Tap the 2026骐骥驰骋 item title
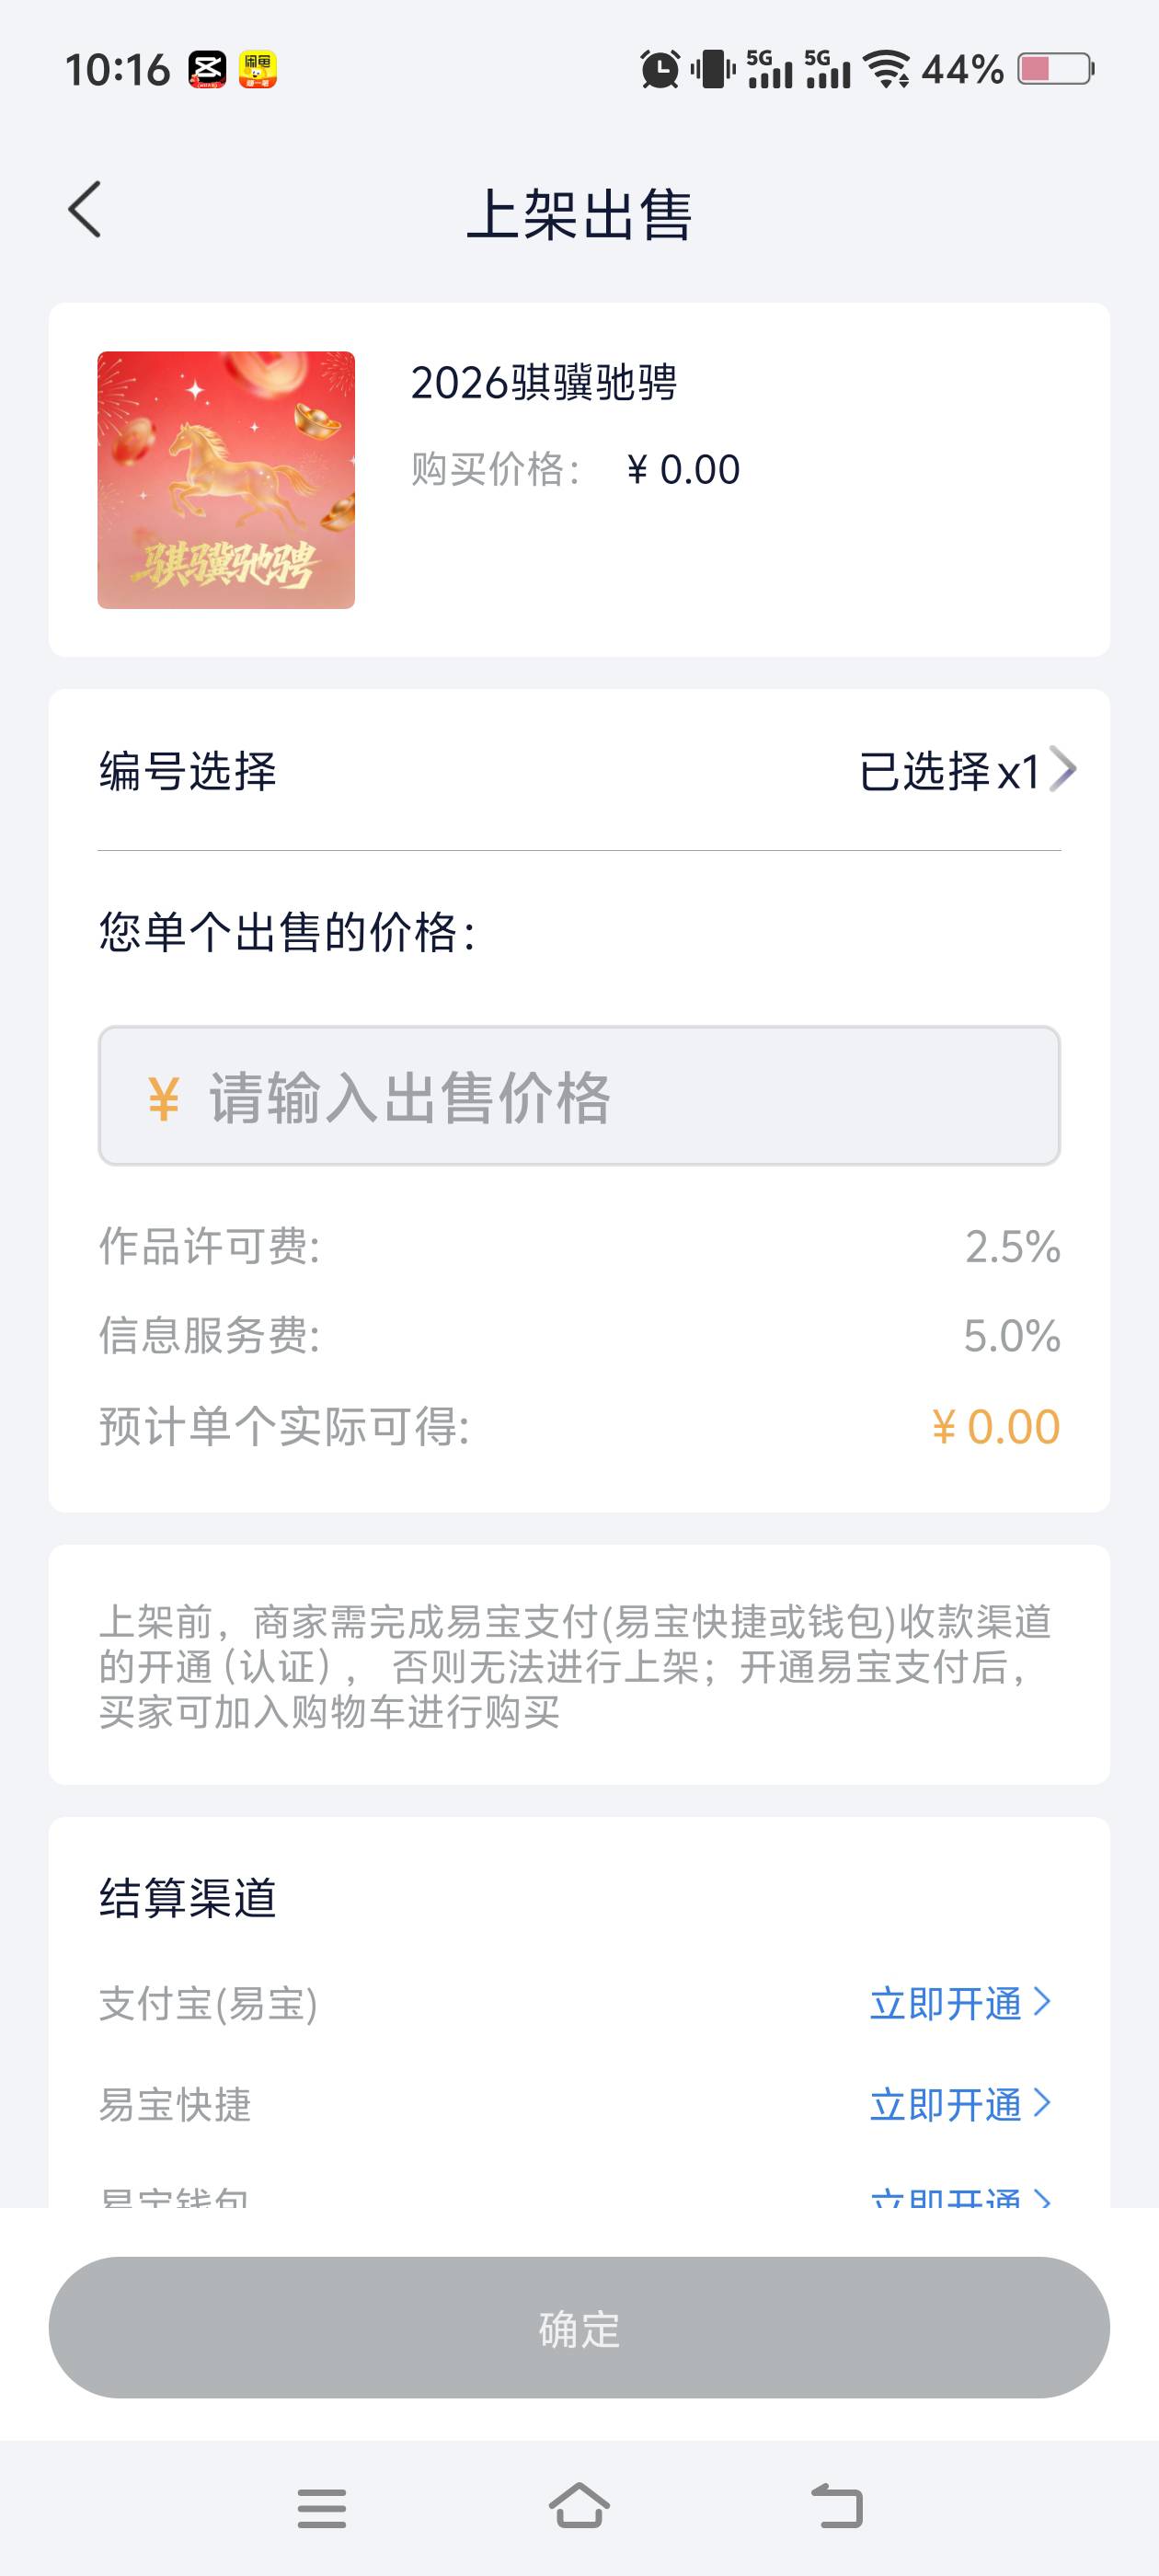The image size is (1159, 2576). click(544, 383)
